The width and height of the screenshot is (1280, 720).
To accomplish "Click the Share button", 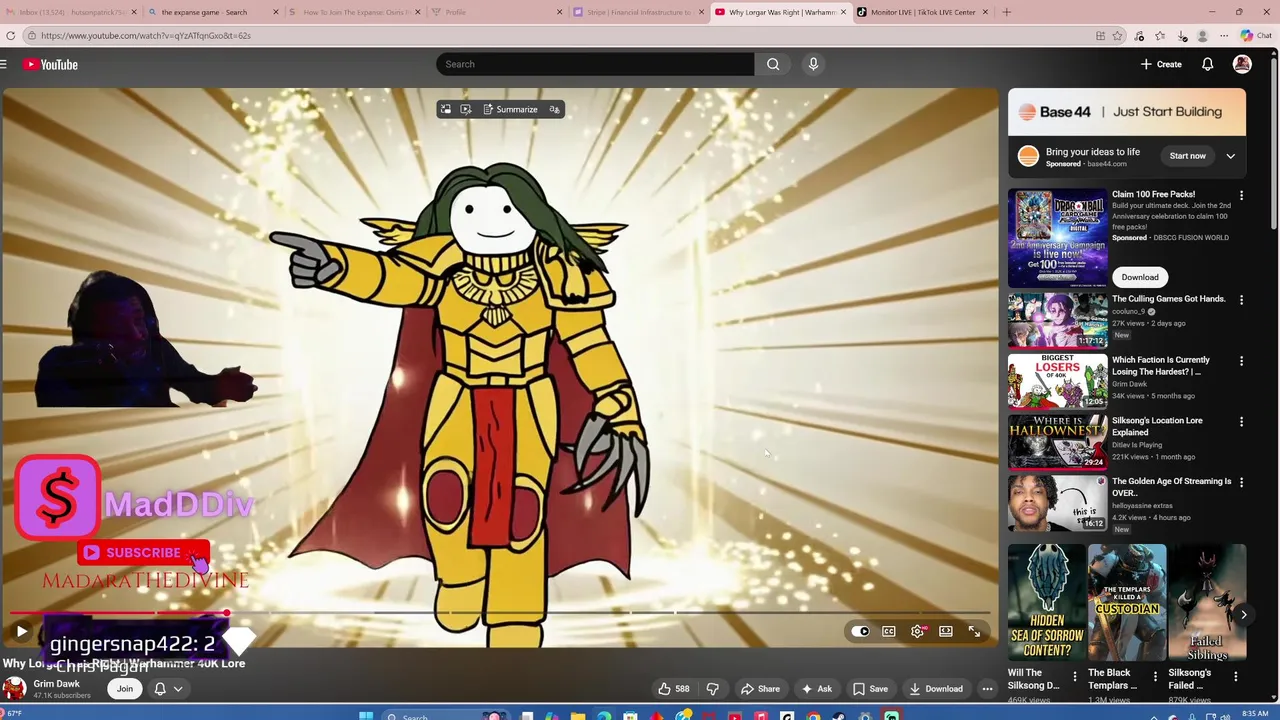I will [x=759, y=688].
